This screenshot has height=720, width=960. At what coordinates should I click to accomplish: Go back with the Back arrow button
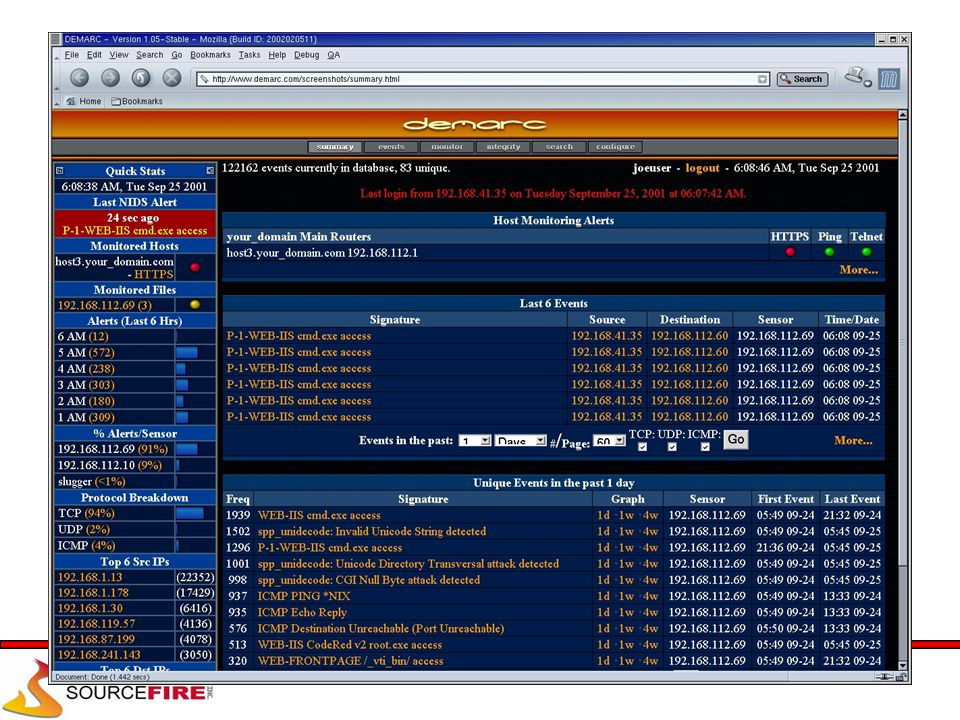pos(80,78)
